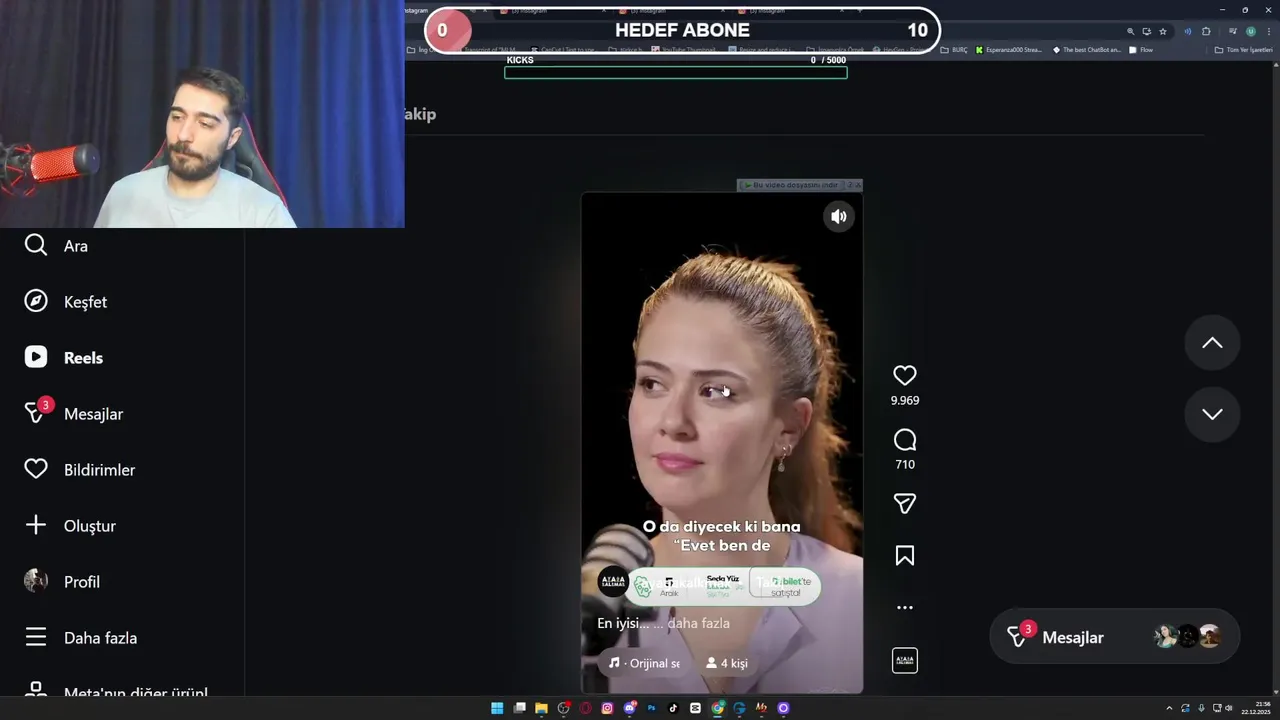Go to next reel with down chevron
This screenshot has height=720, width=1280.
(1212, 414)
